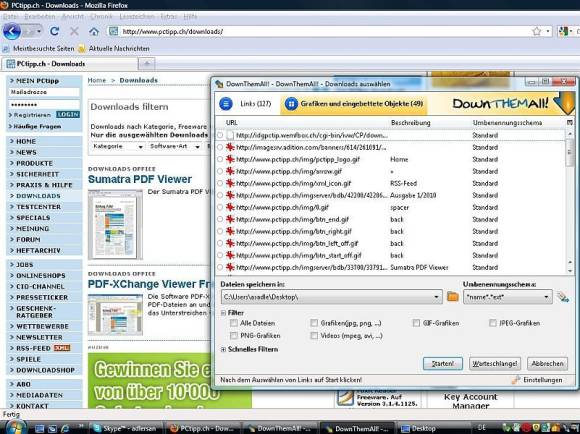Screen dimensions: 580x434
Task: Tick the GIF-Grafiken checkbox
Action: [x=416, y=323]
